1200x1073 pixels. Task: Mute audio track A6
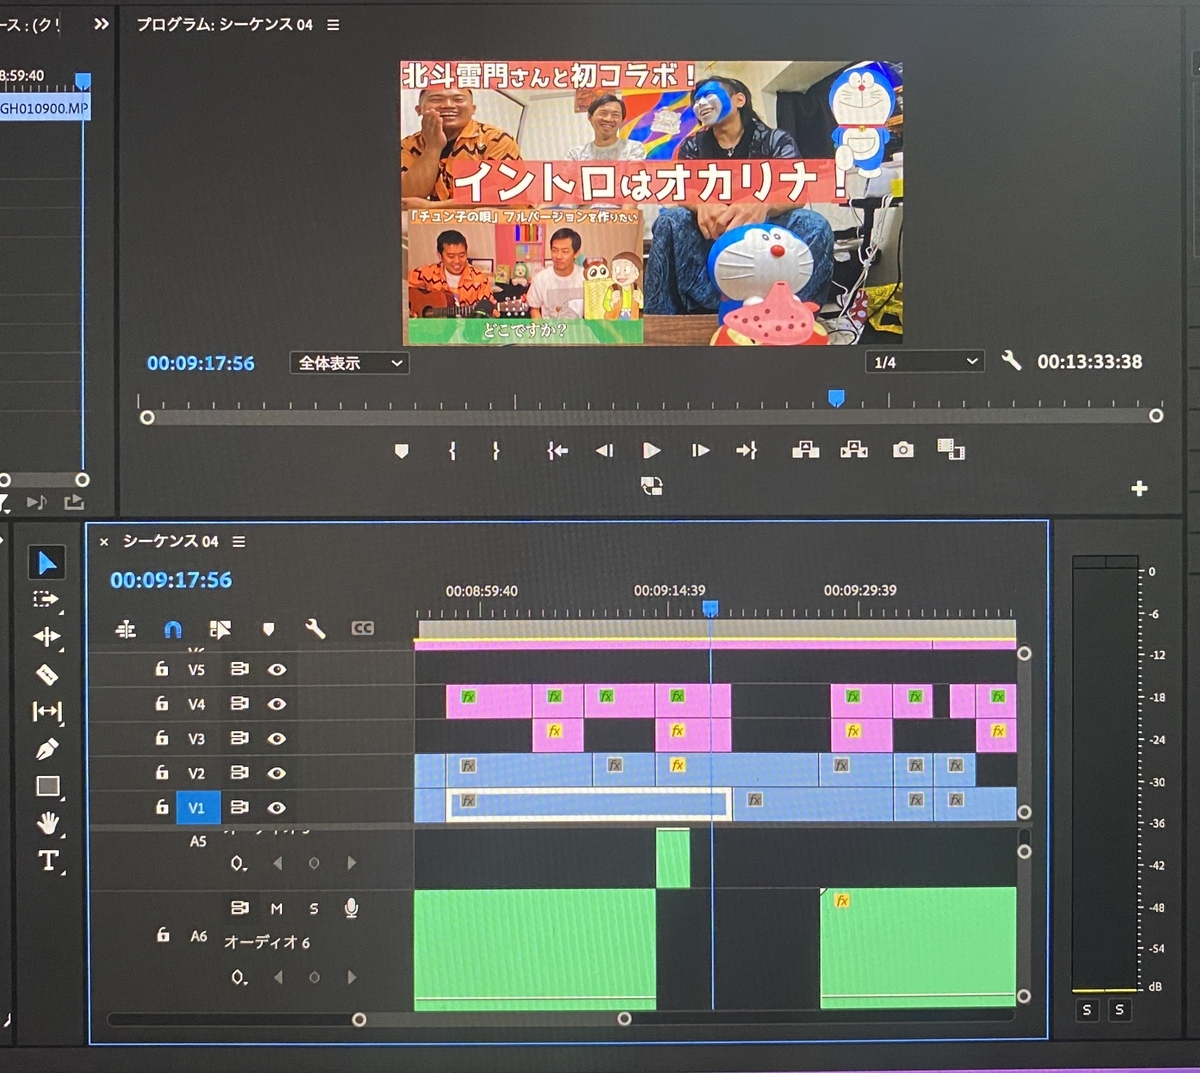coord(277,908)
